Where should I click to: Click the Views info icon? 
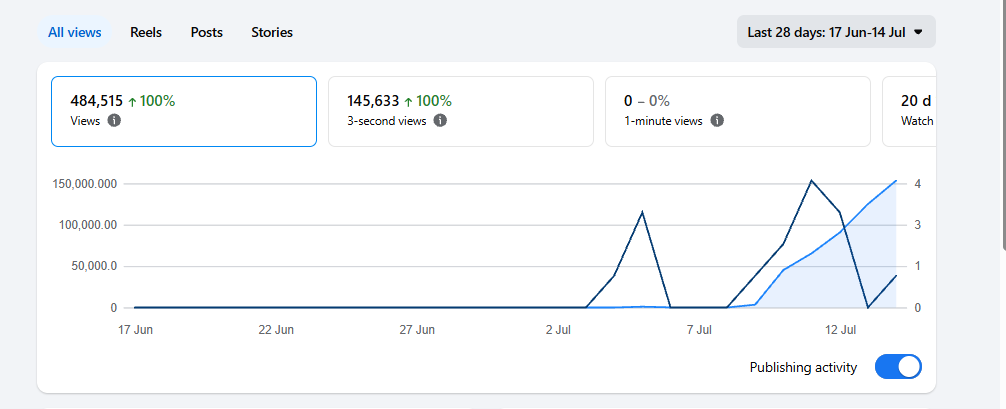tap(114, 121)
